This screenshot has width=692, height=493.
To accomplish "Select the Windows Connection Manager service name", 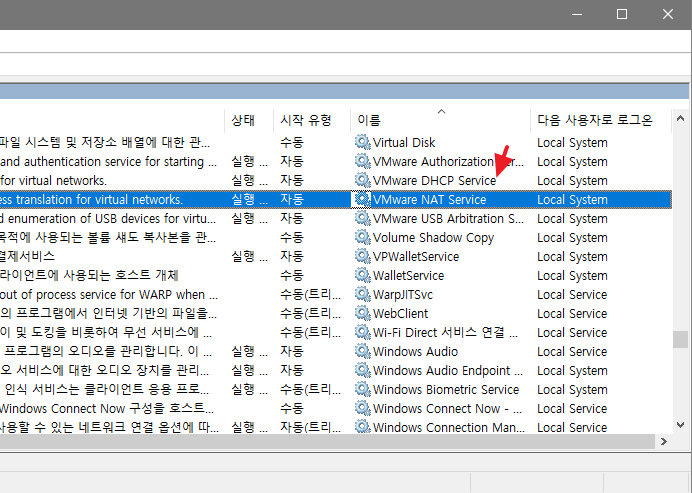I will point(449,427).
